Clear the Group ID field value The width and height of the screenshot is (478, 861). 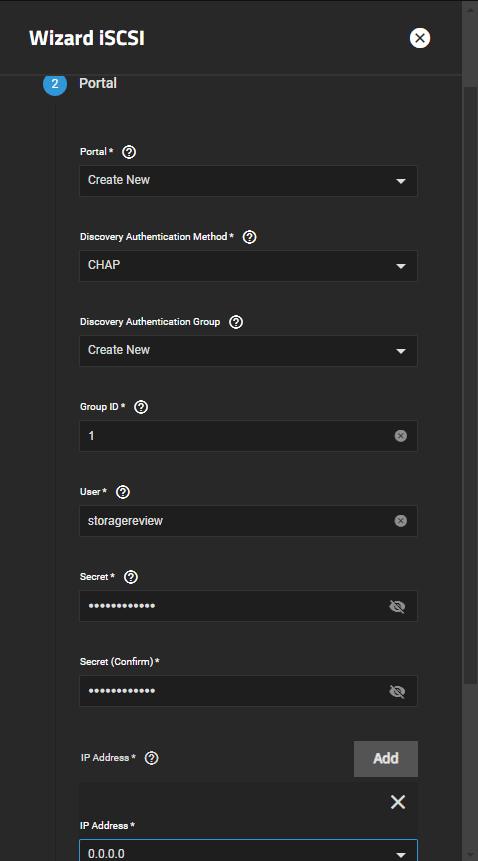pyautogui.click(x=401, y=436)
